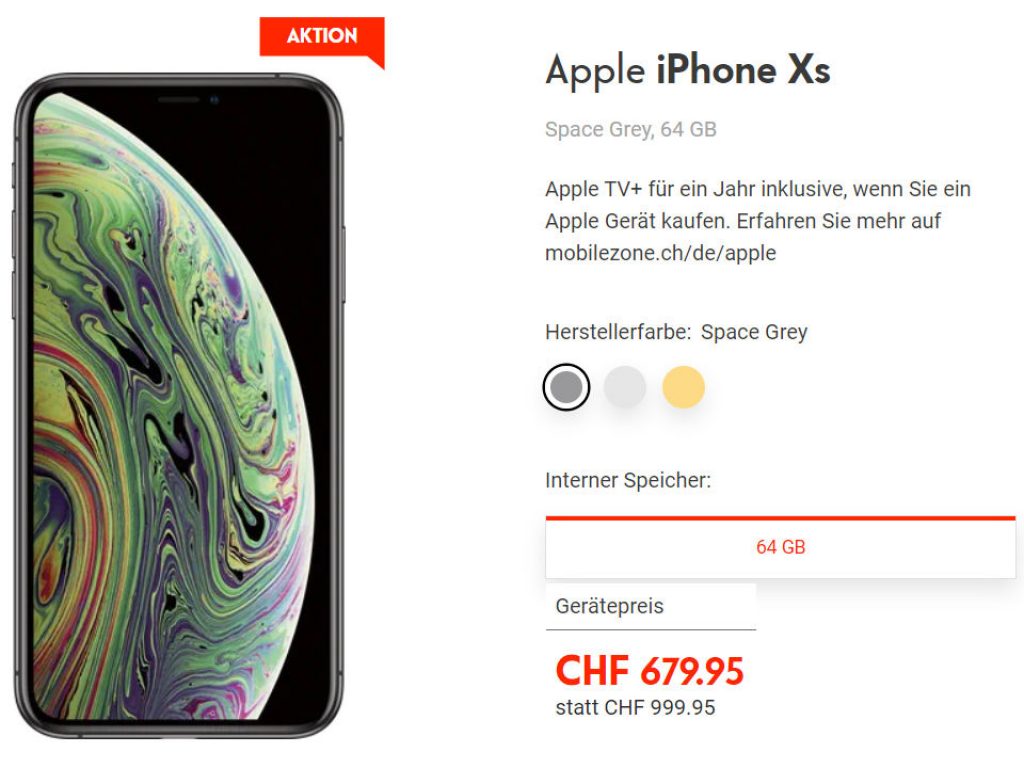Select the Space Grey color swatch
Screen dimensions: 1024x768
tap(566, 387)
